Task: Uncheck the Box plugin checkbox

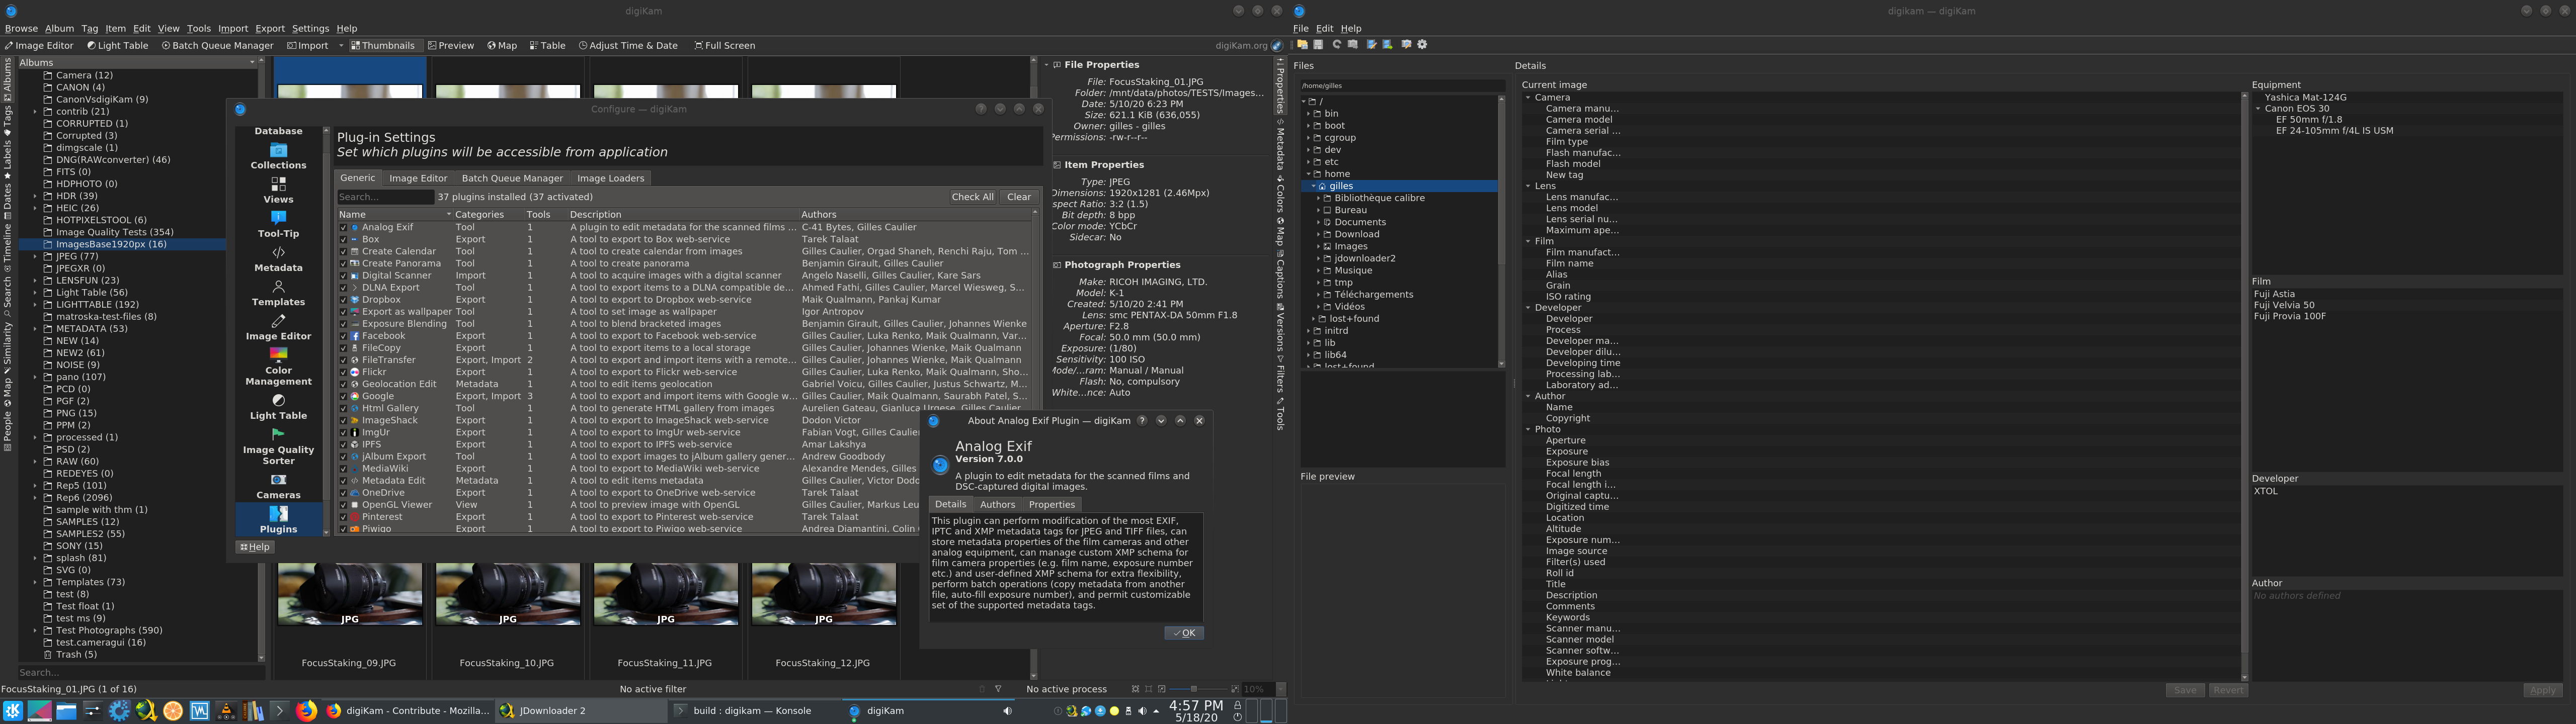Action: click(x=343, y=239)
